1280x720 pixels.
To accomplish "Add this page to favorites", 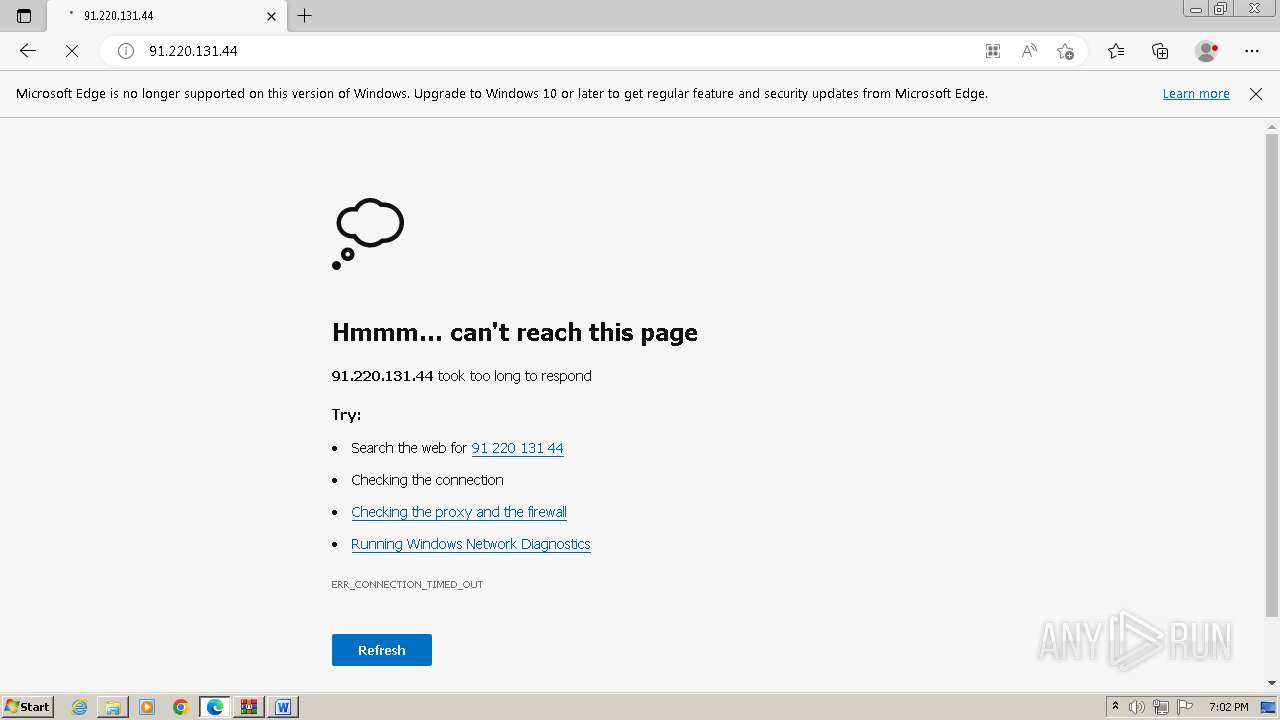I will tap(1065, 51).
